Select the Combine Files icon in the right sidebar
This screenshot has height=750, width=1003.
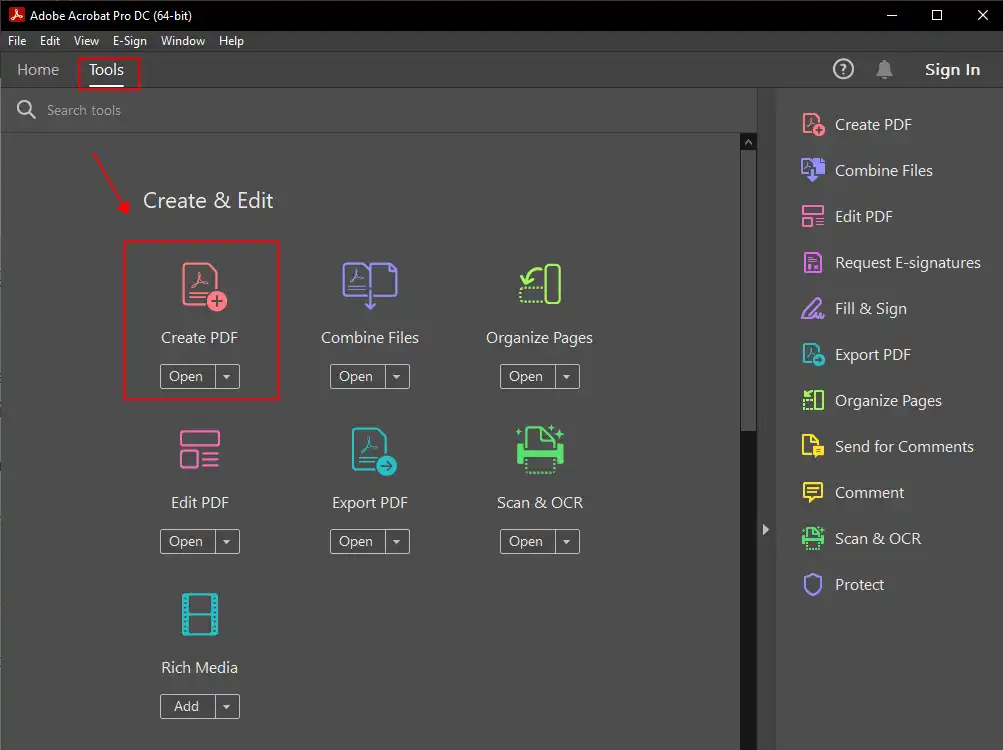(x=813, y=170)
